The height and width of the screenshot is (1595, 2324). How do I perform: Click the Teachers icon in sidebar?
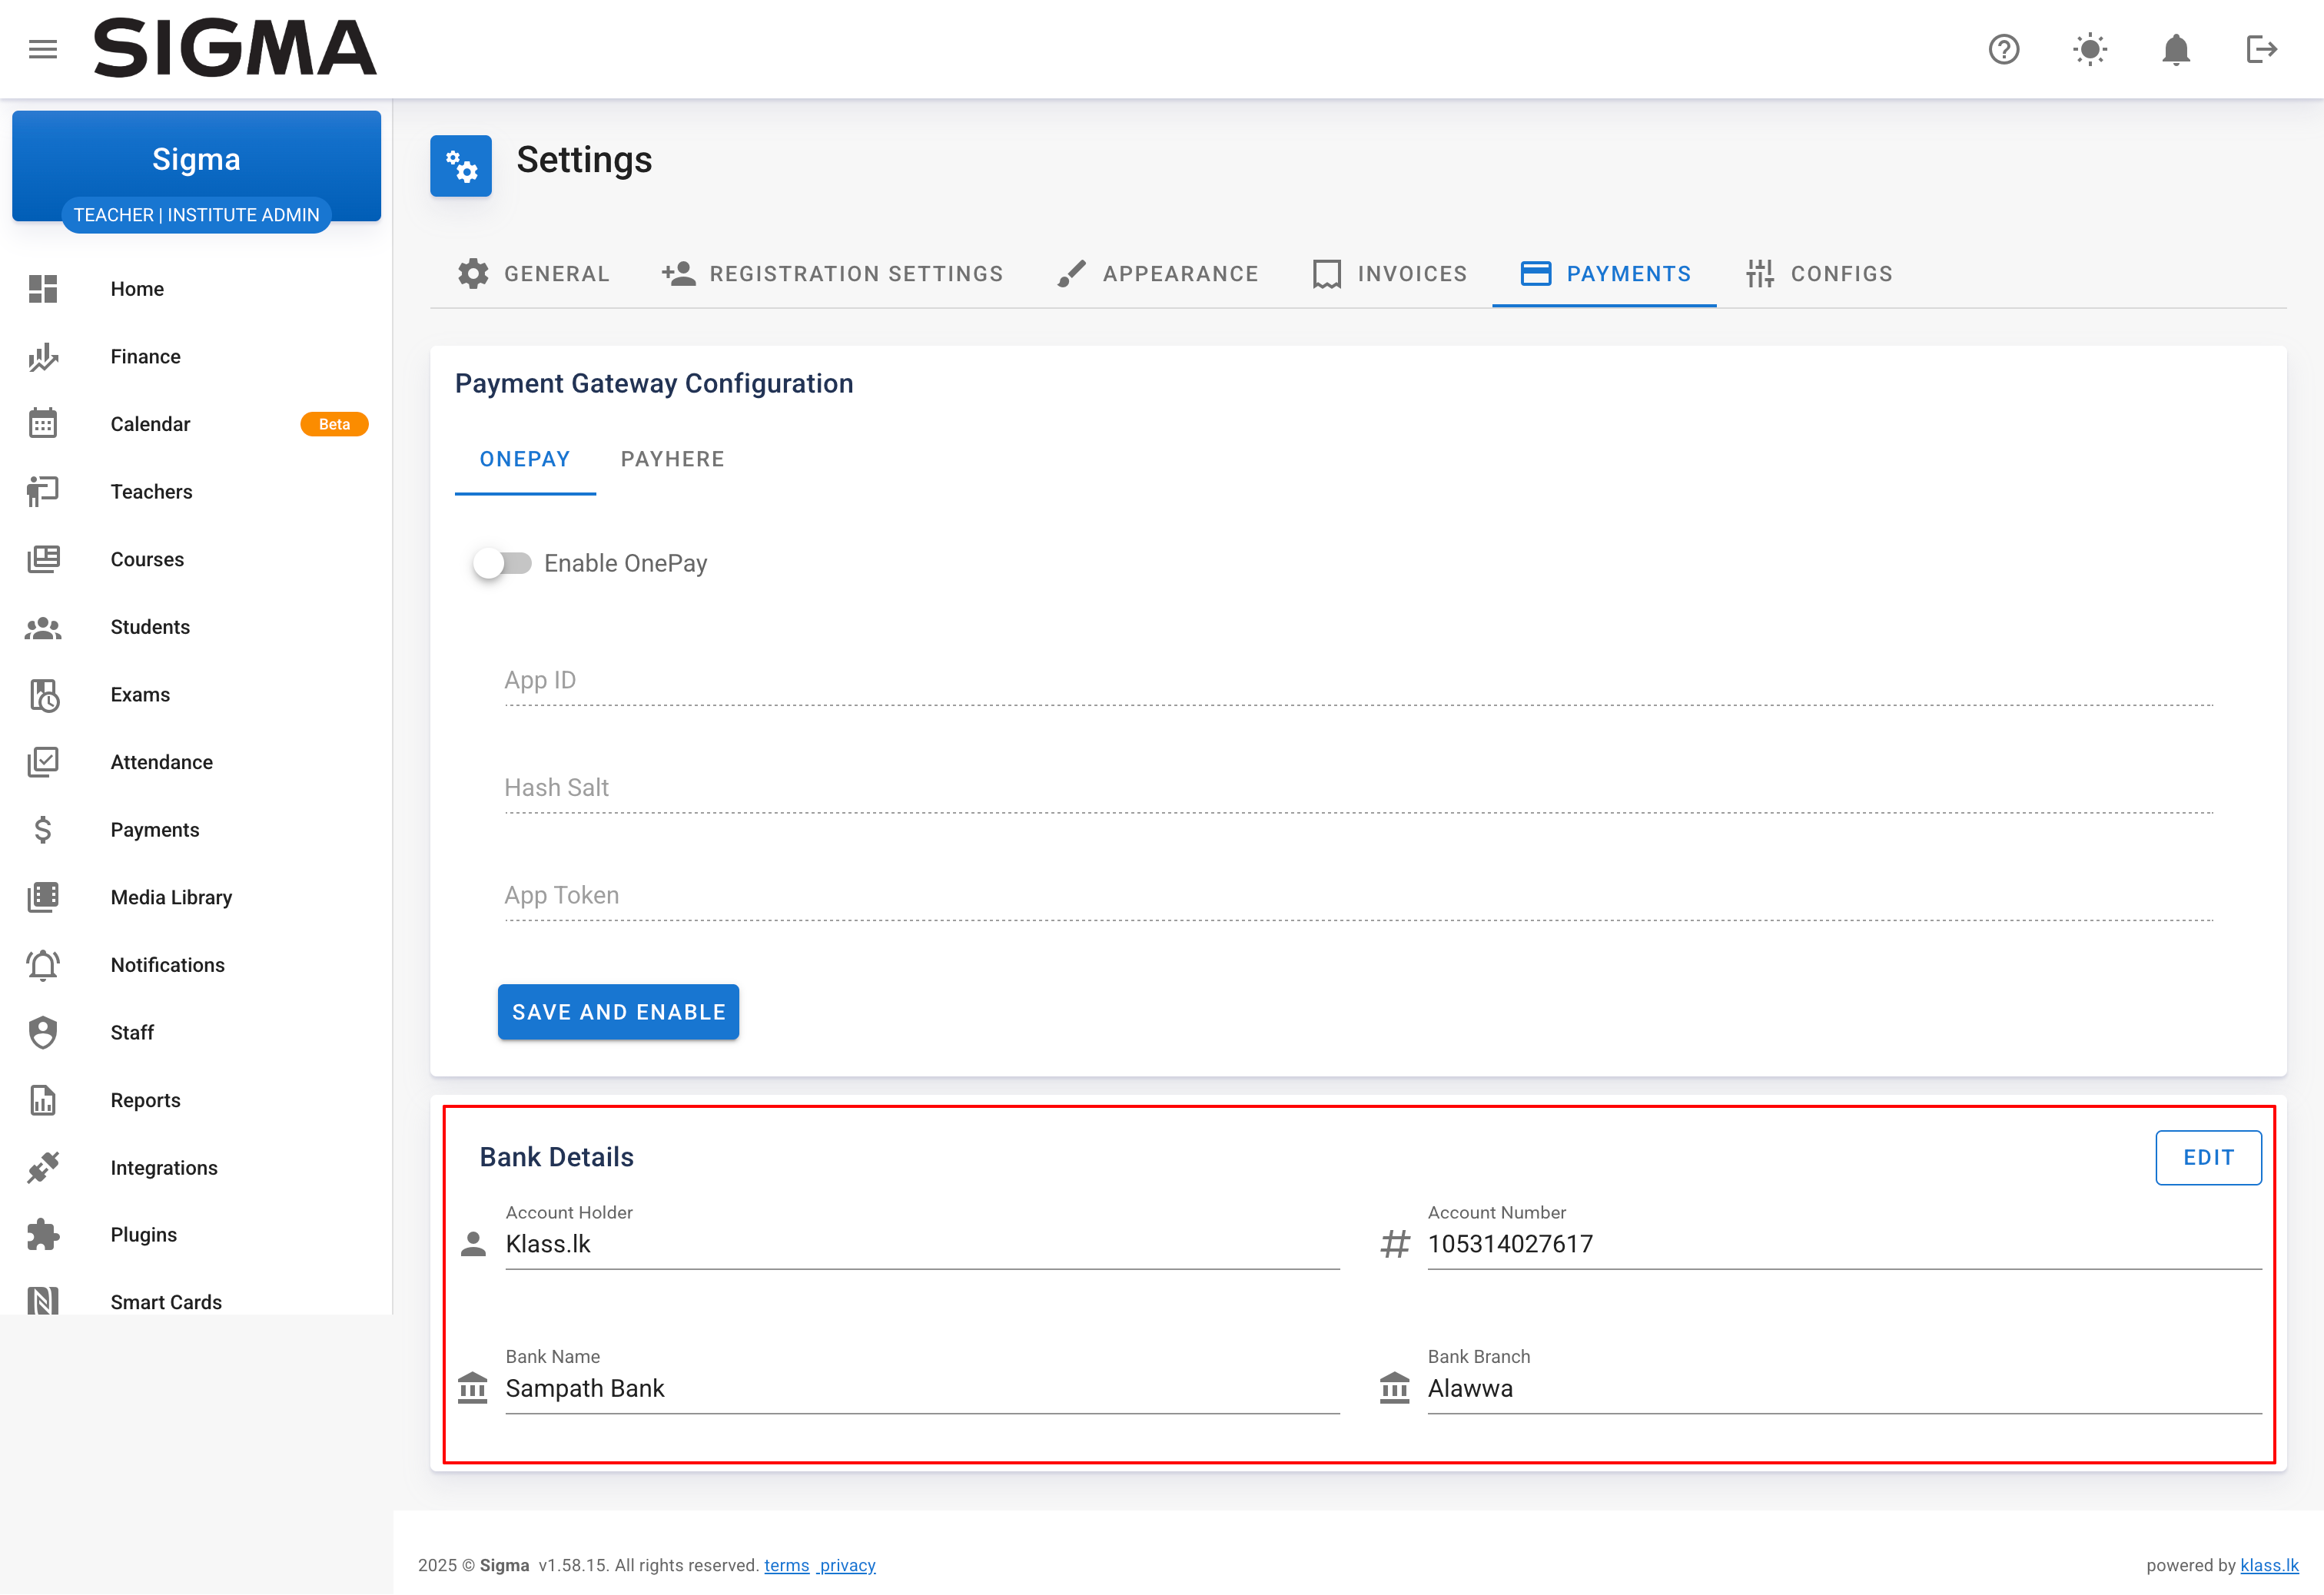[43, 492]
